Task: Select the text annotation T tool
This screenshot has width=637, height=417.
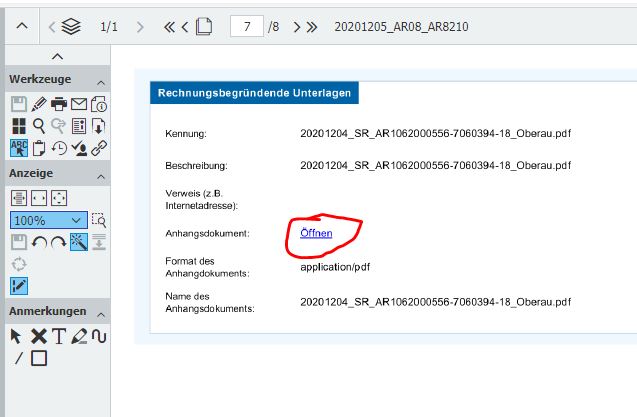Action: coord(59,336)
